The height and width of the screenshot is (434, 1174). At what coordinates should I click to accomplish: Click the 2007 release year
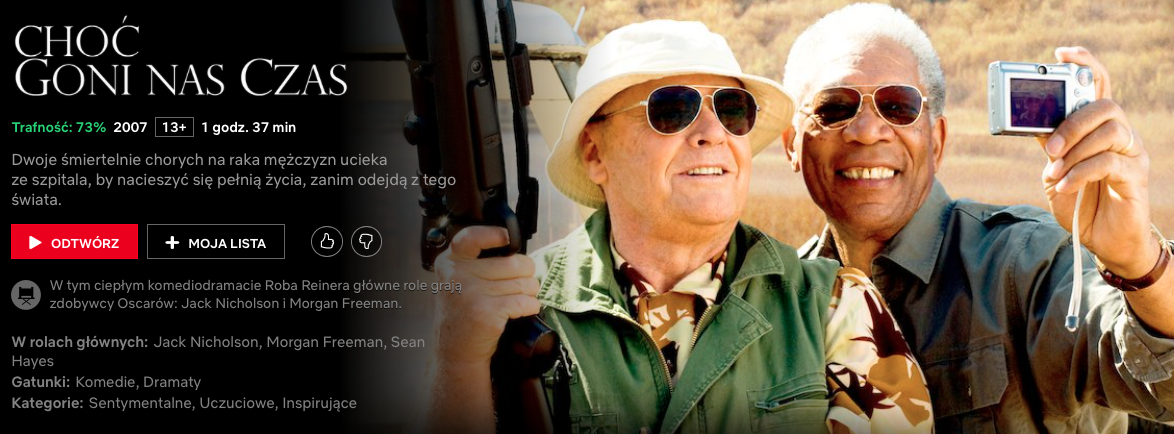pos(130,127)
